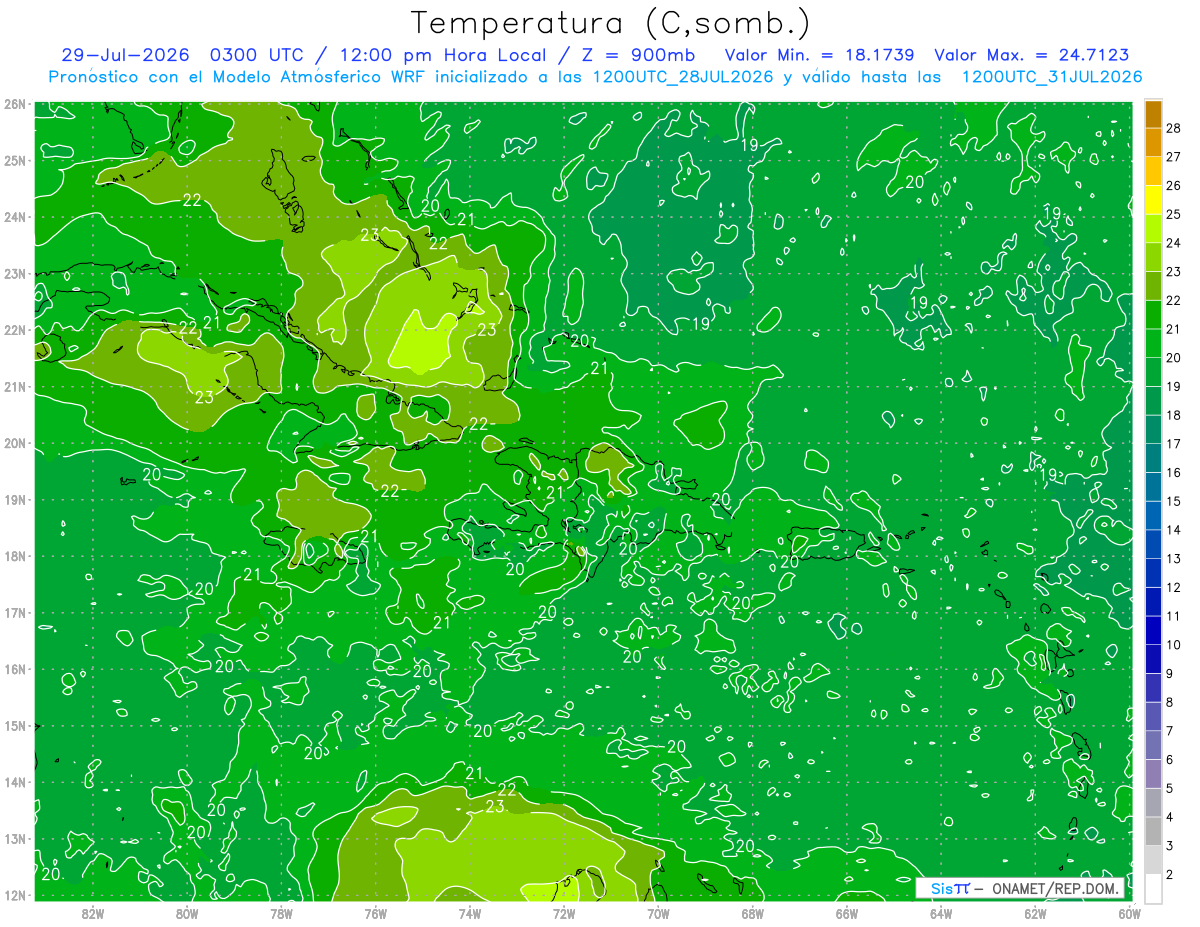Click the "26N" latitude axis label
The height and width of the screenshot is (927, 1200).
pyautogui.click(x=14, y=104)
